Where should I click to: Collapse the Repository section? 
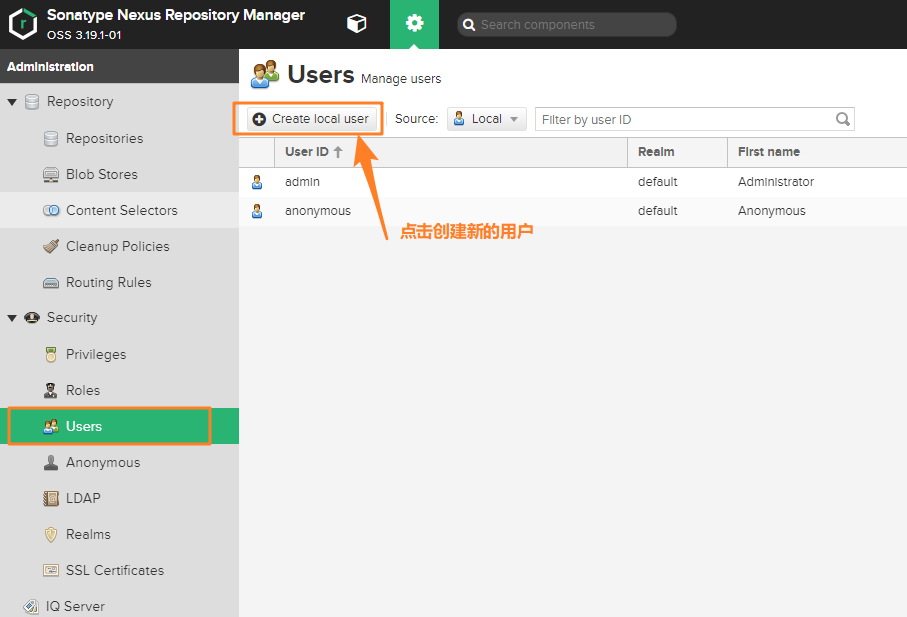(13, 101)
